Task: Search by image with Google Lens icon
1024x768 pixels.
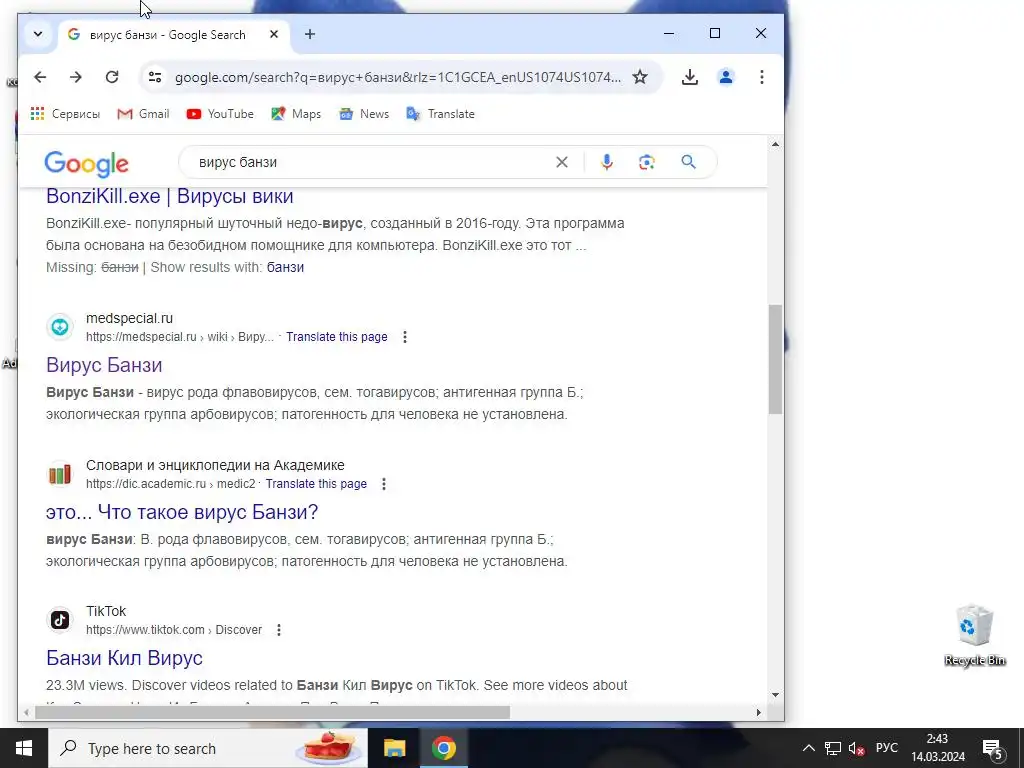Action: [x=647, y=162]
